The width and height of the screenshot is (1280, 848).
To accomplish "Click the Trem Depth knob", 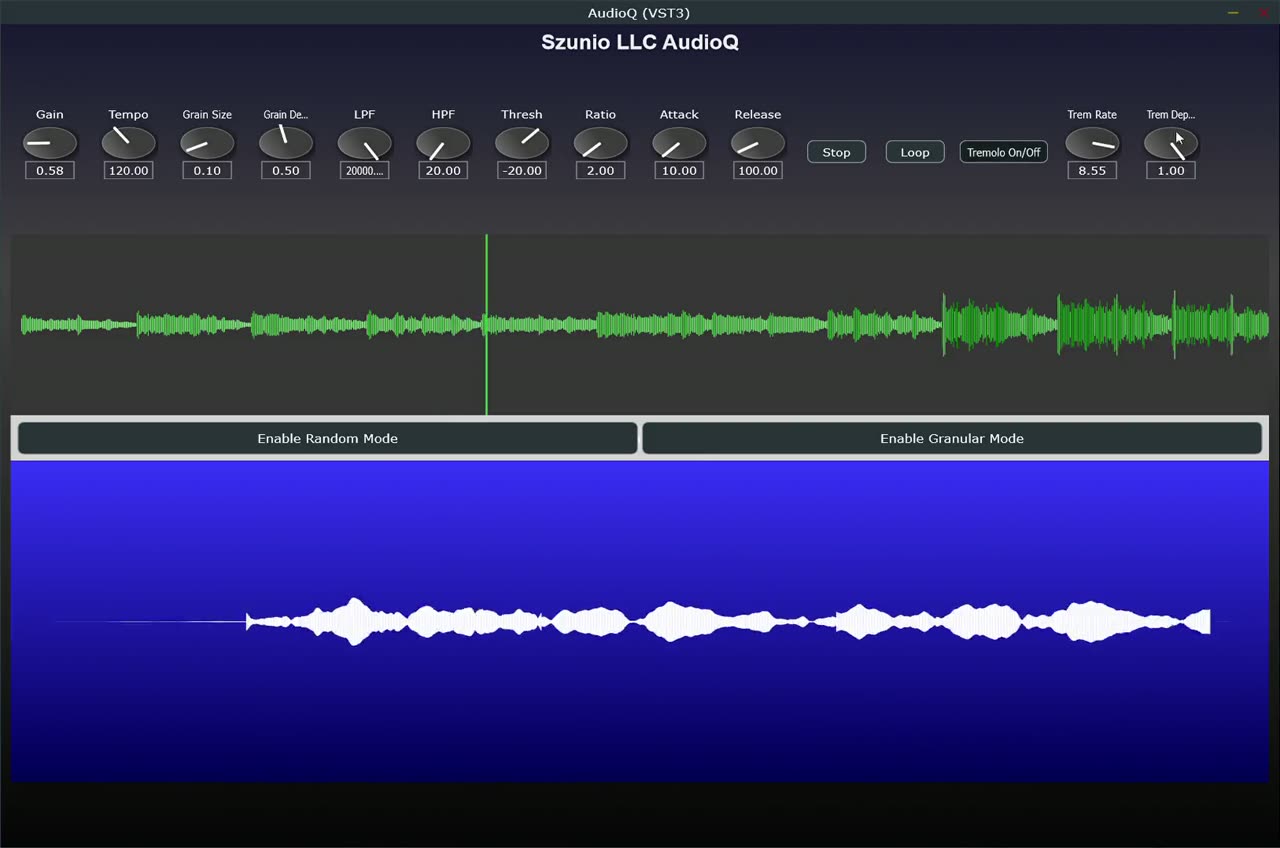I will [1171, 143].
